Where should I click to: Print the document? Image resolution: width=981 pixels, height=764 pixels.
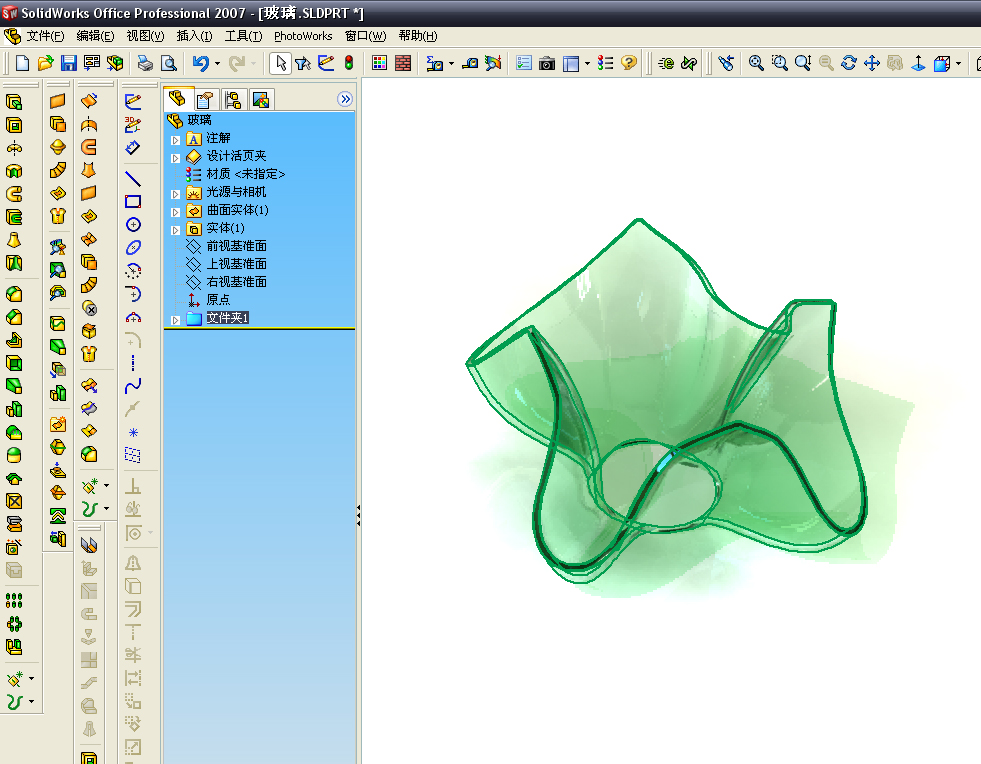click(145, 63)
